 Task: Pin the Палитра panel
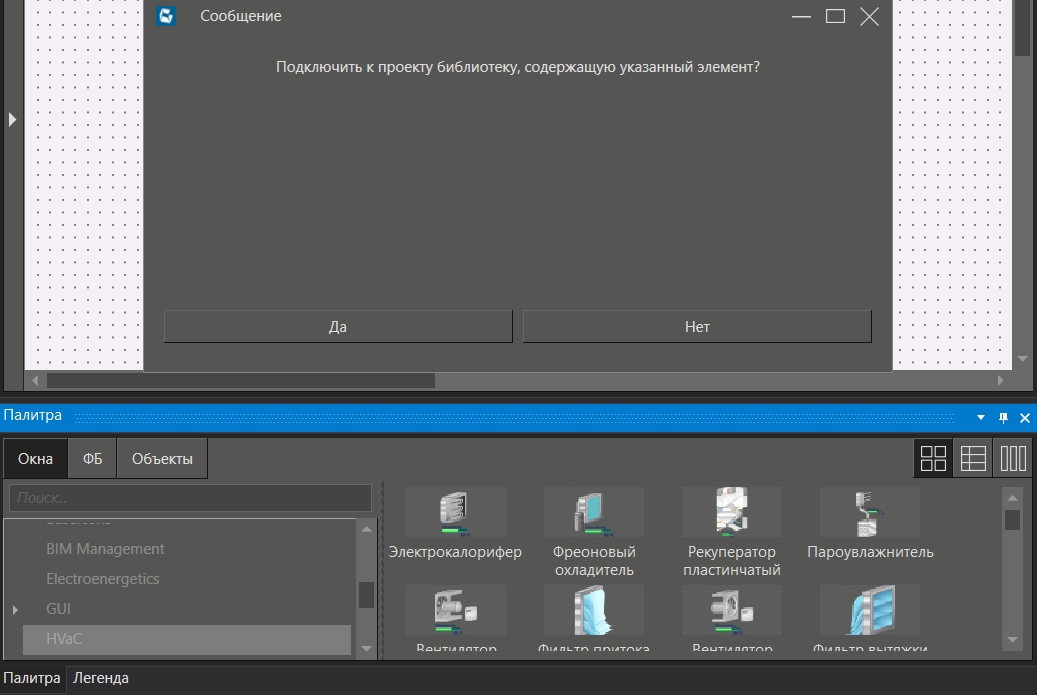click(1004, 417)
